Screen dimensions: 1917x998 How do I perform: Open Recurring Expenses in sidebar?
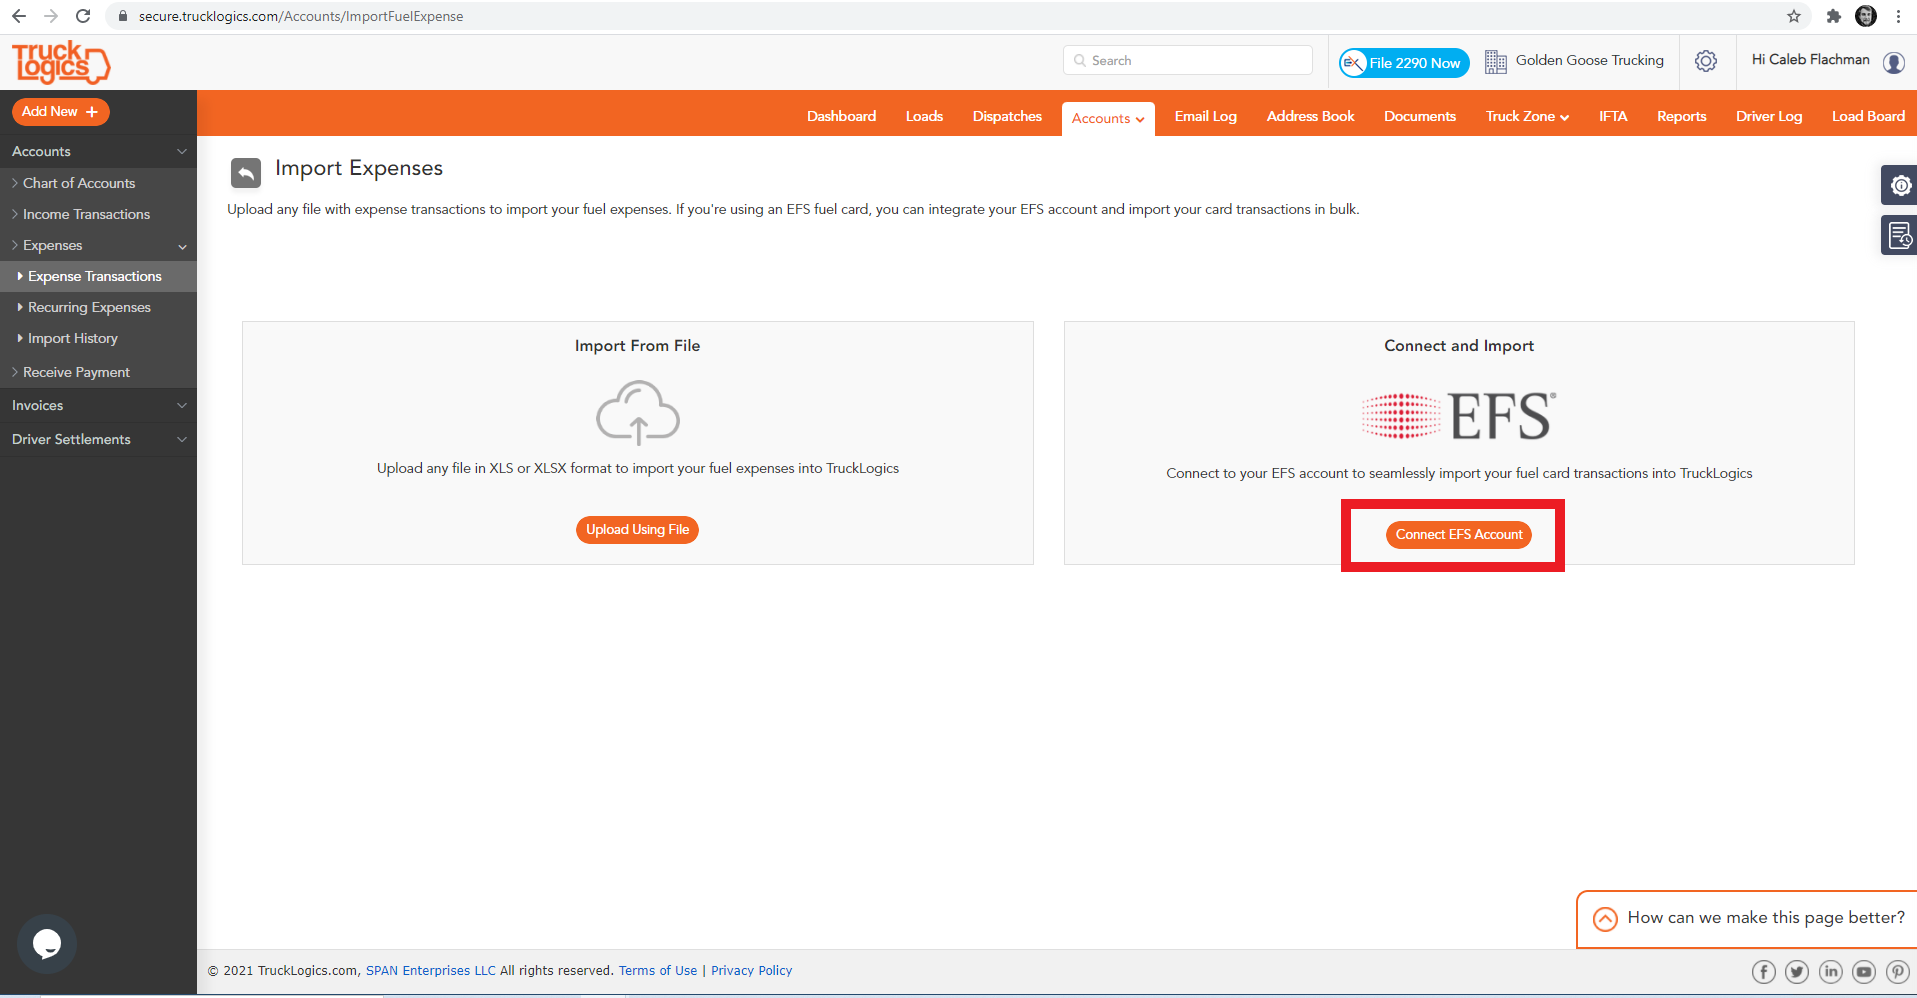(89, 308)
